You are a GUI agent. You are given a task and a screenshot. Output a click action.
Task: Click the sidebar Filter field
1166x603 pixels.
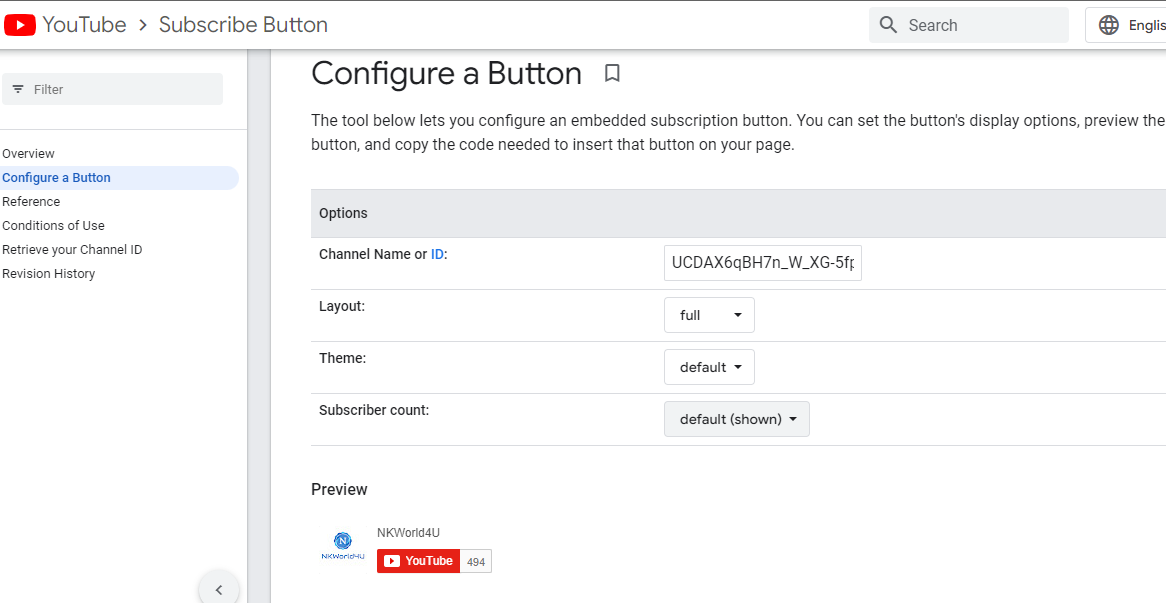[x=112, y=89]
